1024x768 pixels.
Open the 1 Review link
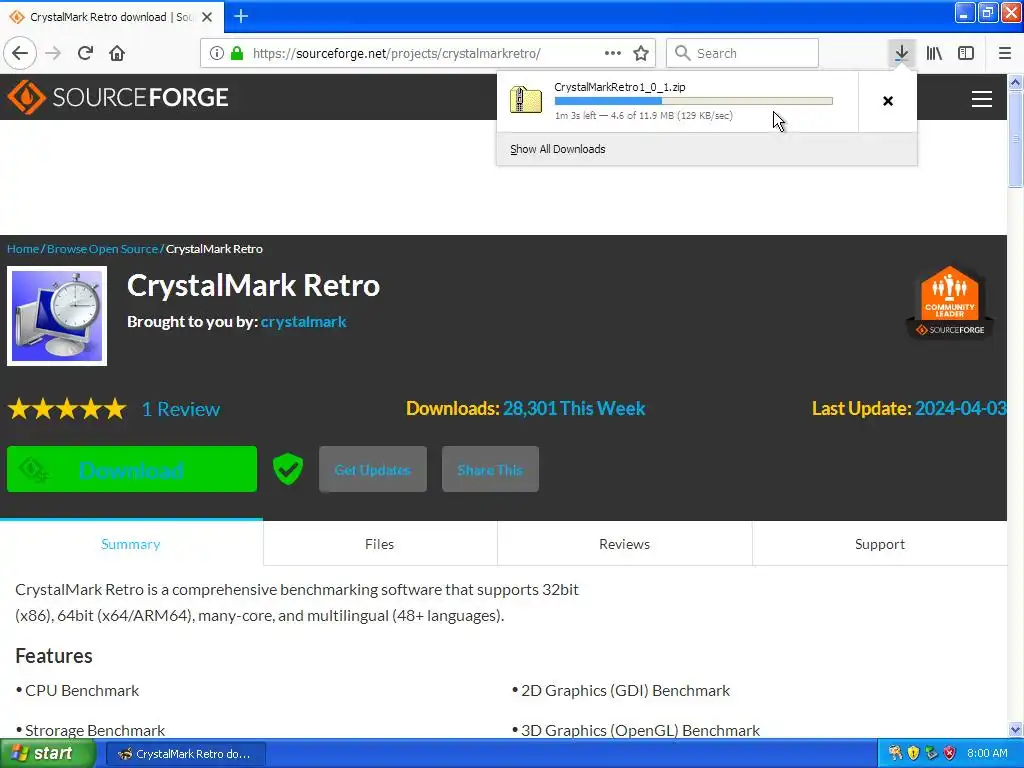181,409
